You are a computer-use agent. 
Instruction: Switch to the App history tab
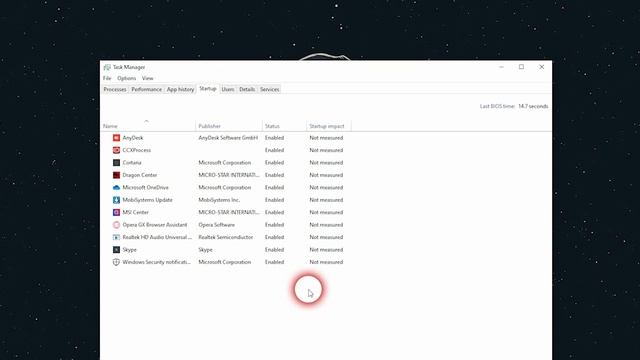180,89
